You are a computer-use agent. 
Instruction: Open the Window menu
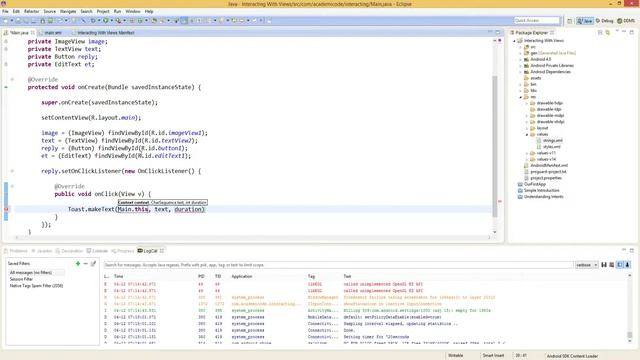(133, 11)
